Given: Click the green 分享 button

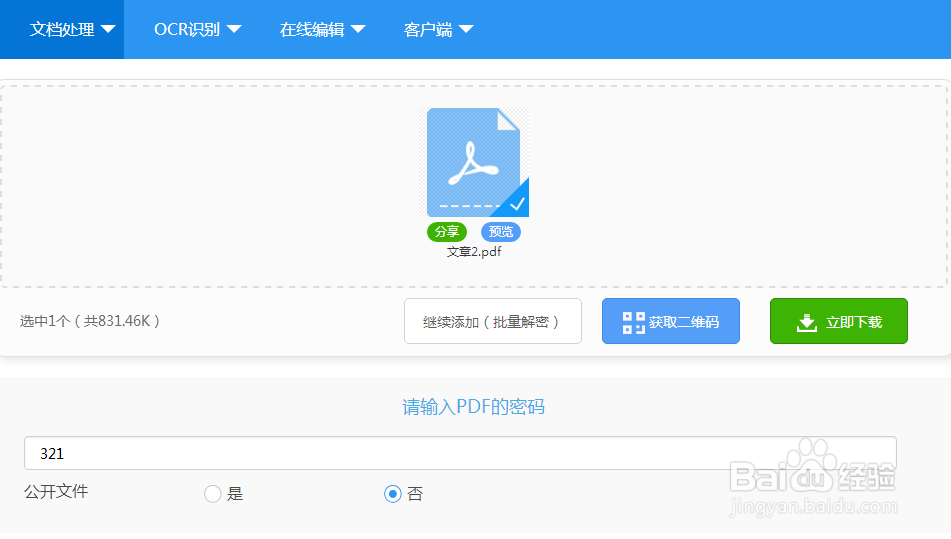Looking at the screenshot, I should point(447,232).
